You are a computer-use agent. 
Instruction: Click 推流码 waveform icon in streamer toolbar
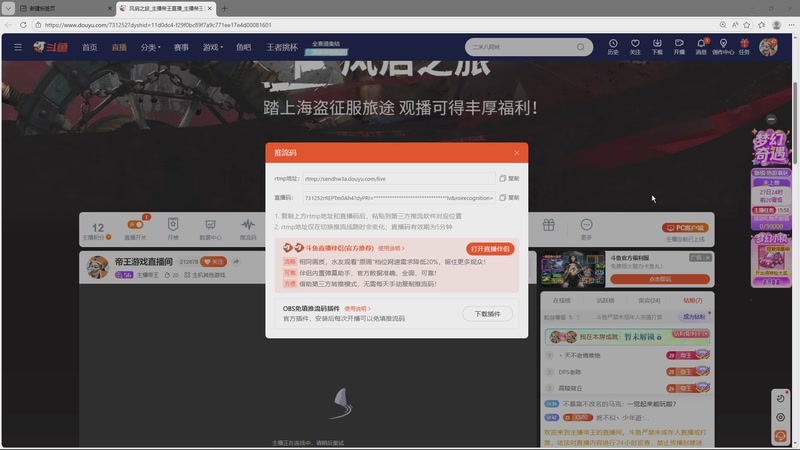[248, 229]
